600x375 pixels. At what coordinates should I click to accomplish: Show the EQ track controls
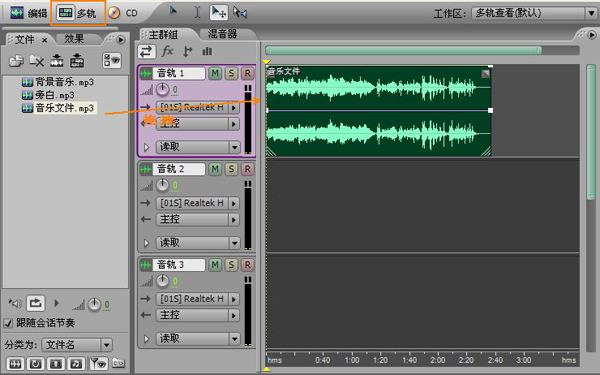tap(207, 51)
